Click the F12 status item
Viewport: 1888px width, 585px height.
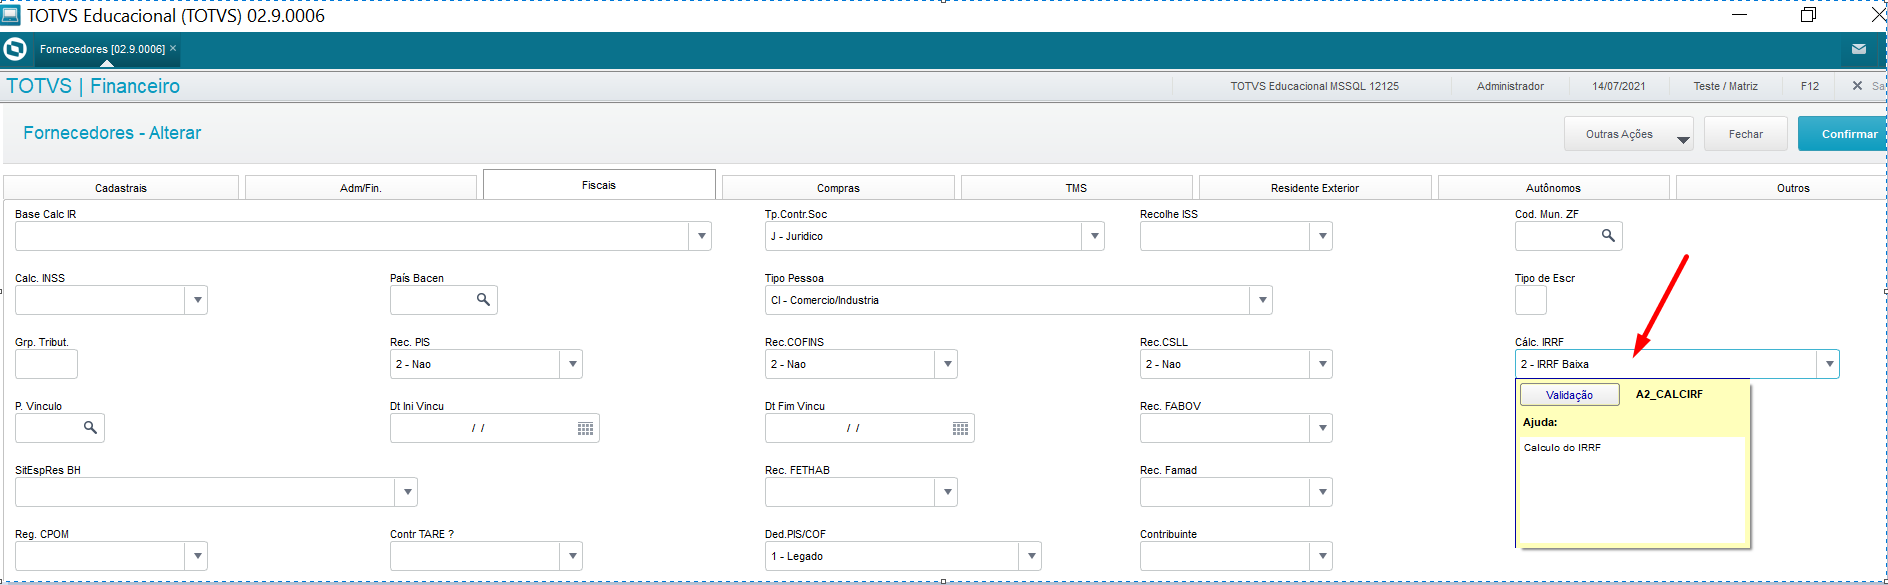(x=1810, y=86)
